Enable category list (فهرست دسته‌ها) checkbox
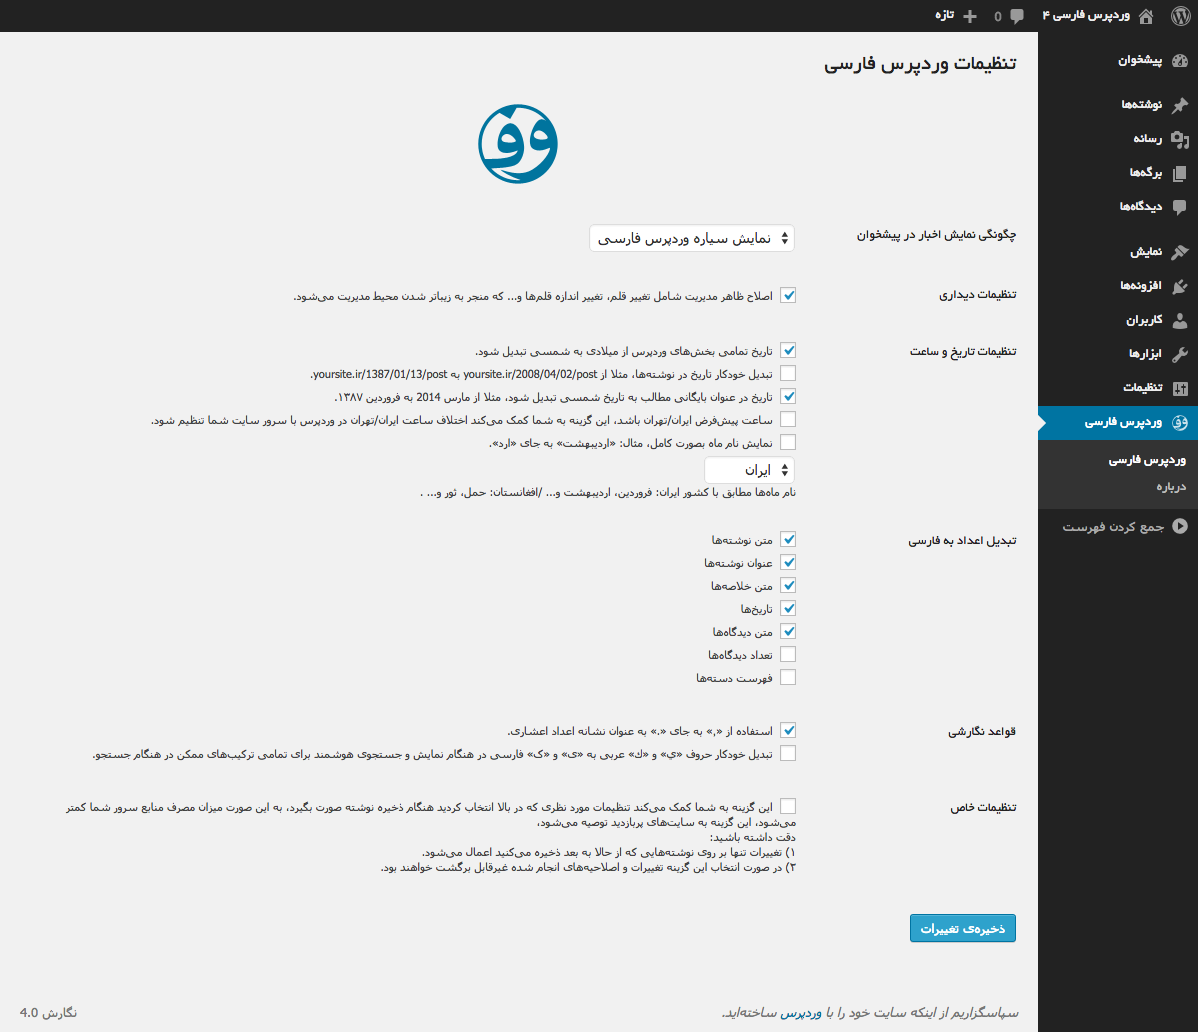Image resolution: width=1198 pixels, height=1032 pixels. [788, 677]
